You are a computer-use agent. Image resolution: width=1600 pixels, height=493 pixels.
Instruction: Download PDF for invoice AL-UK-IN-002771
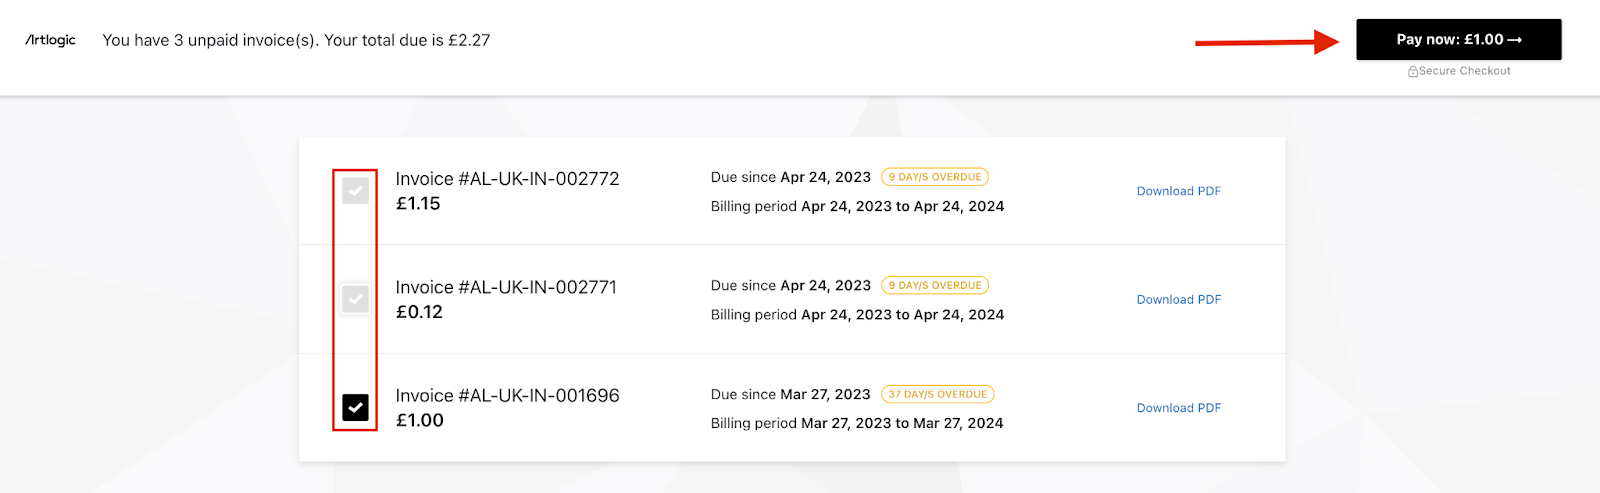pyautogui.click(x=1178, y=299)
